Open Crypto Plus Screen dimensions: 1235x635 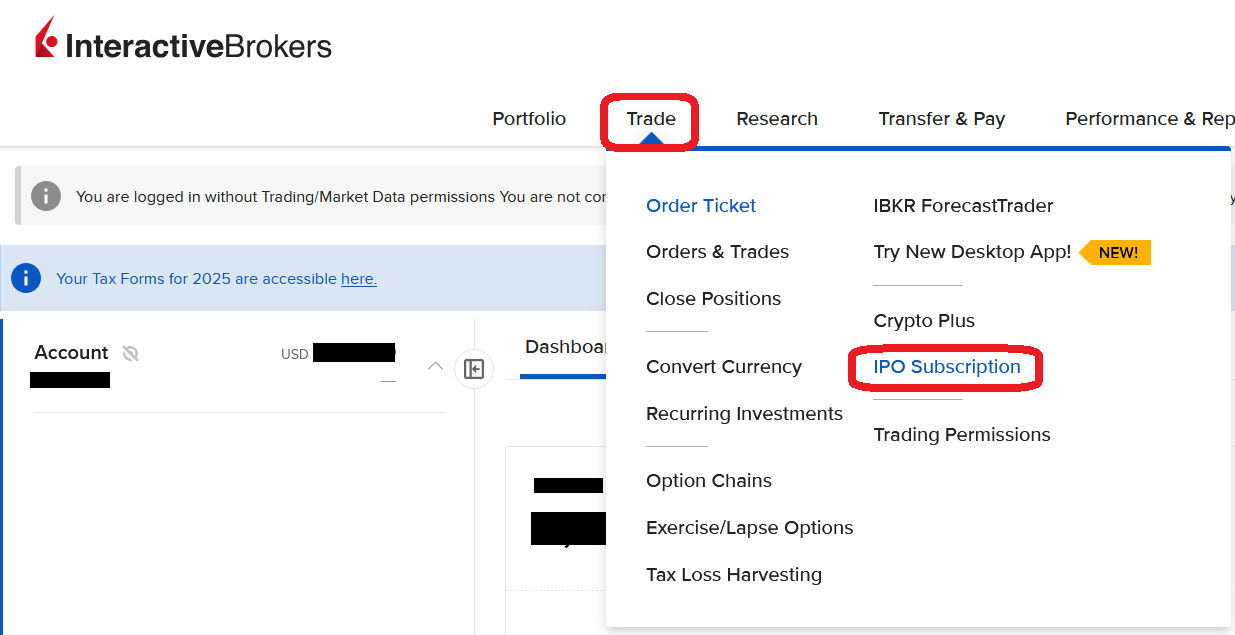click(x=923, y=321)
